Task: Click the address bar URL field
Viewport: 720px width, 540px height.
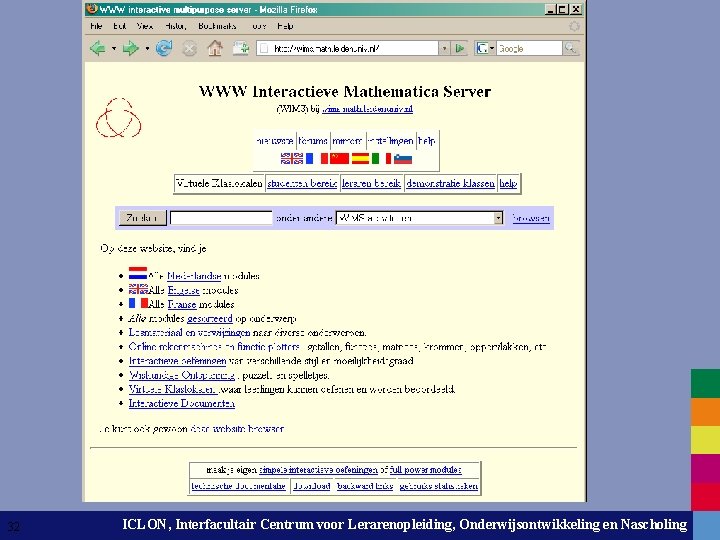Action: point(348,48)
